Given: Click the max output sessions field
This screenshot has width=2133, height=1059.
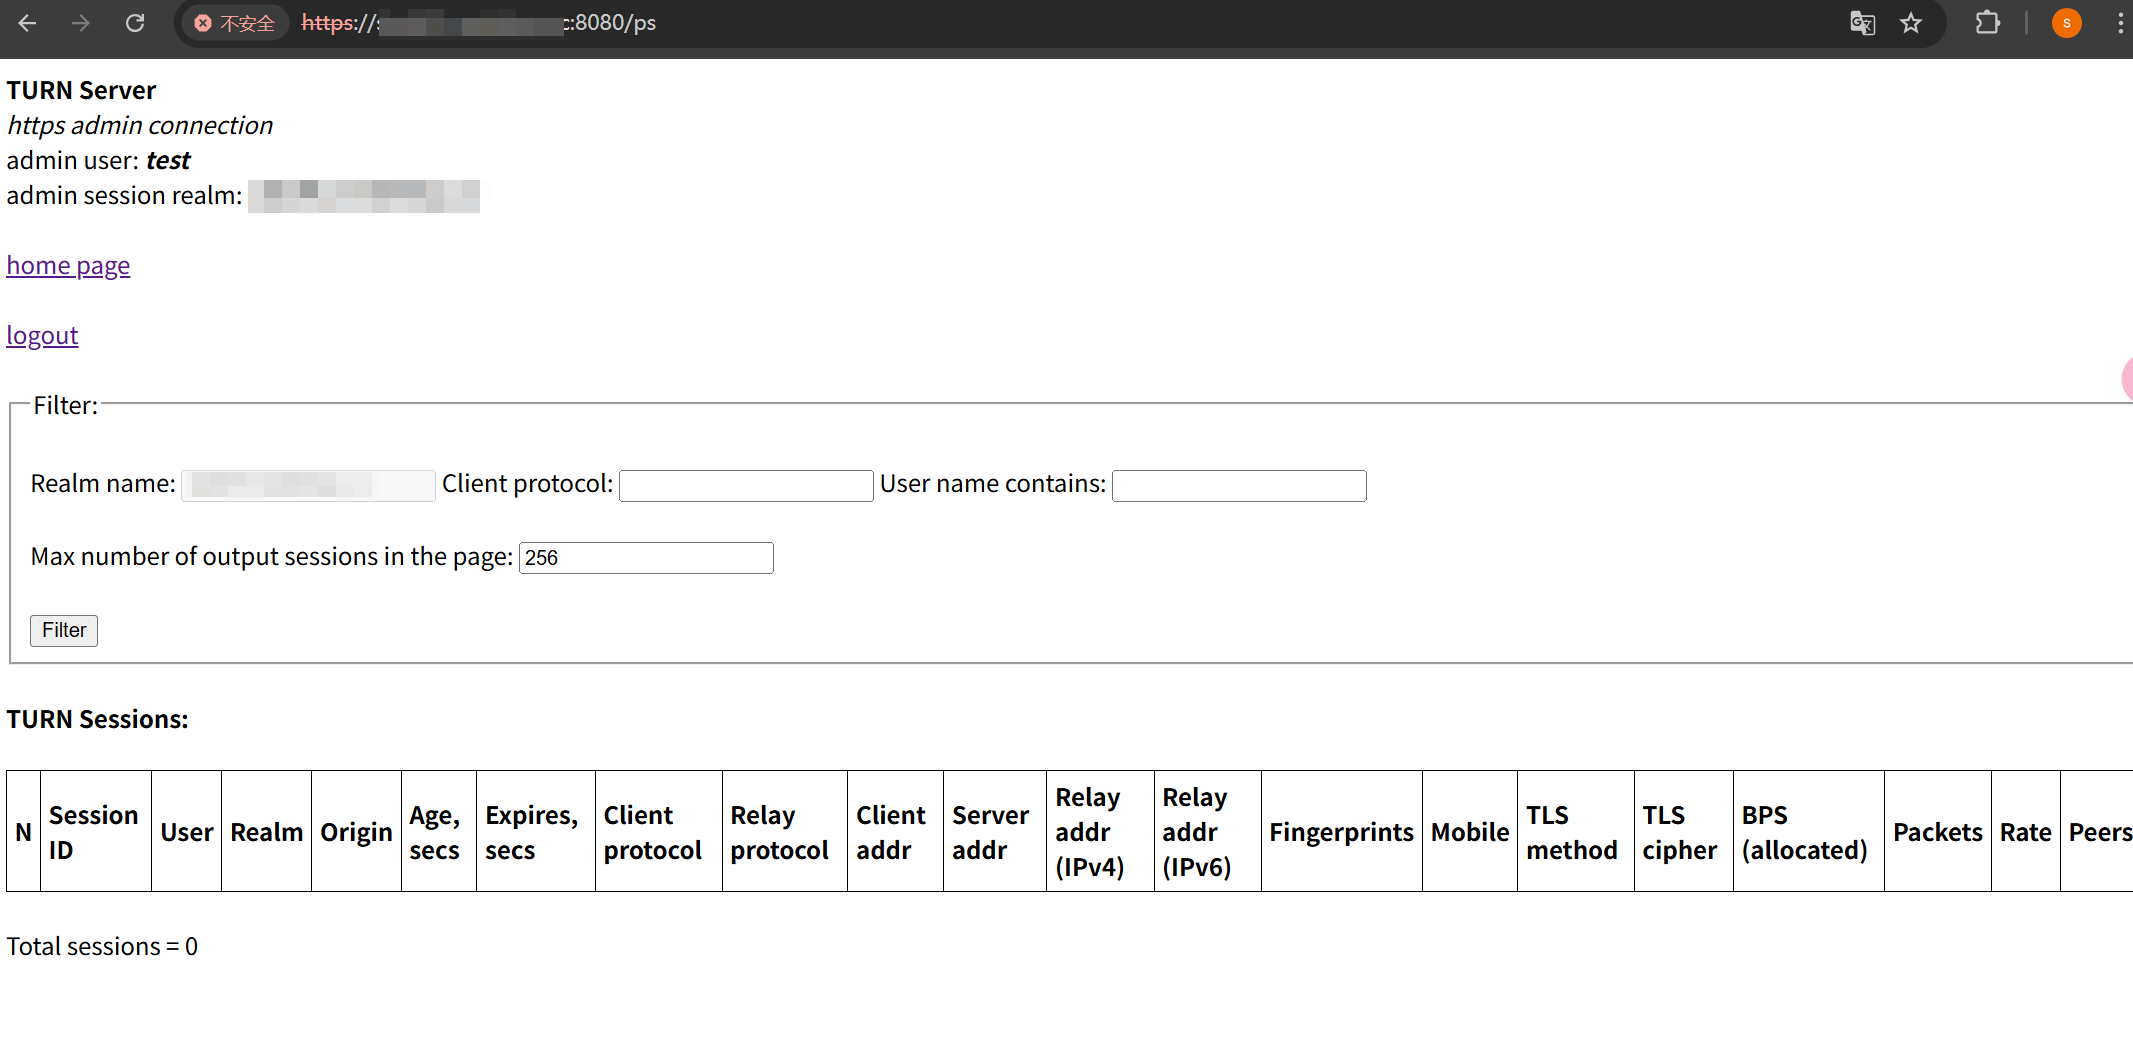Looking at the screenshot, I should coord(646,558).
